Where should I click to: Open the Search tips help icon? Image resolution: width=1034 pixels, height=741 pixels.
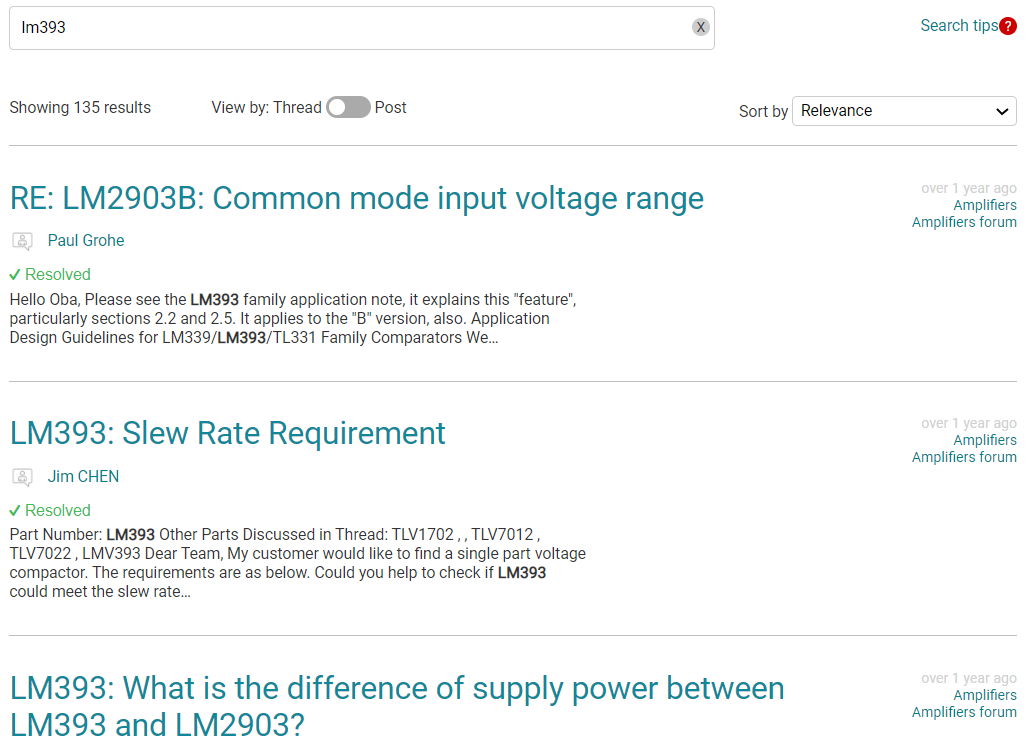[1008, 26]
